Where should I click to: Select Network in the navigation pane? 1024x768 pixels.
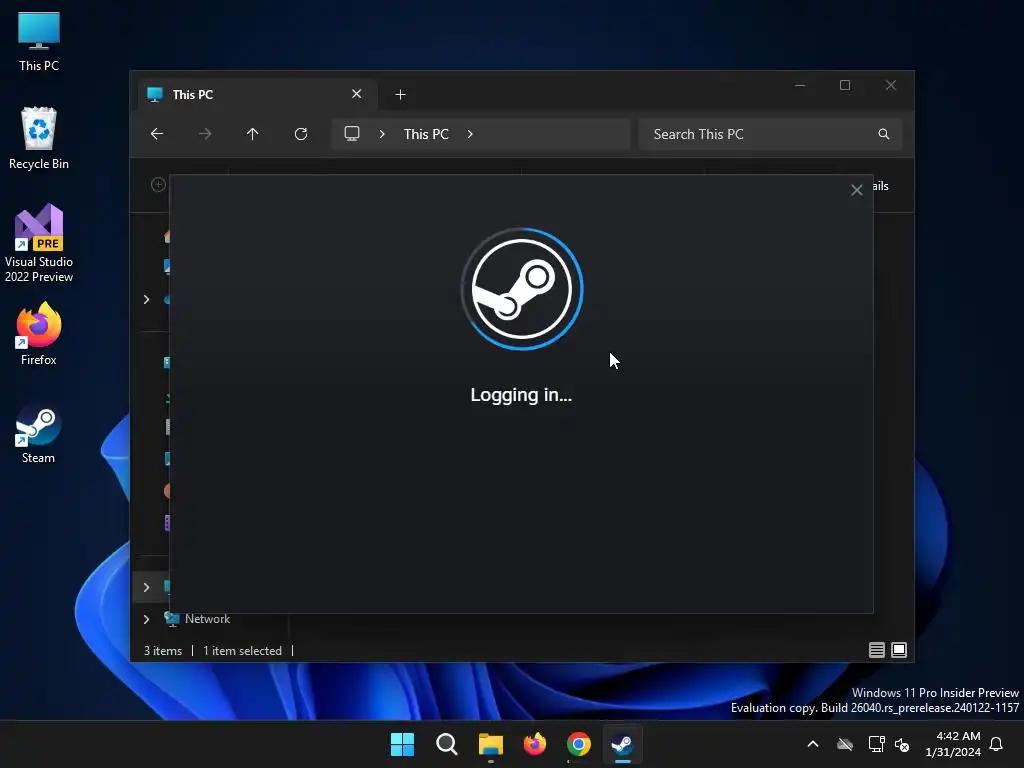point(207,618)
